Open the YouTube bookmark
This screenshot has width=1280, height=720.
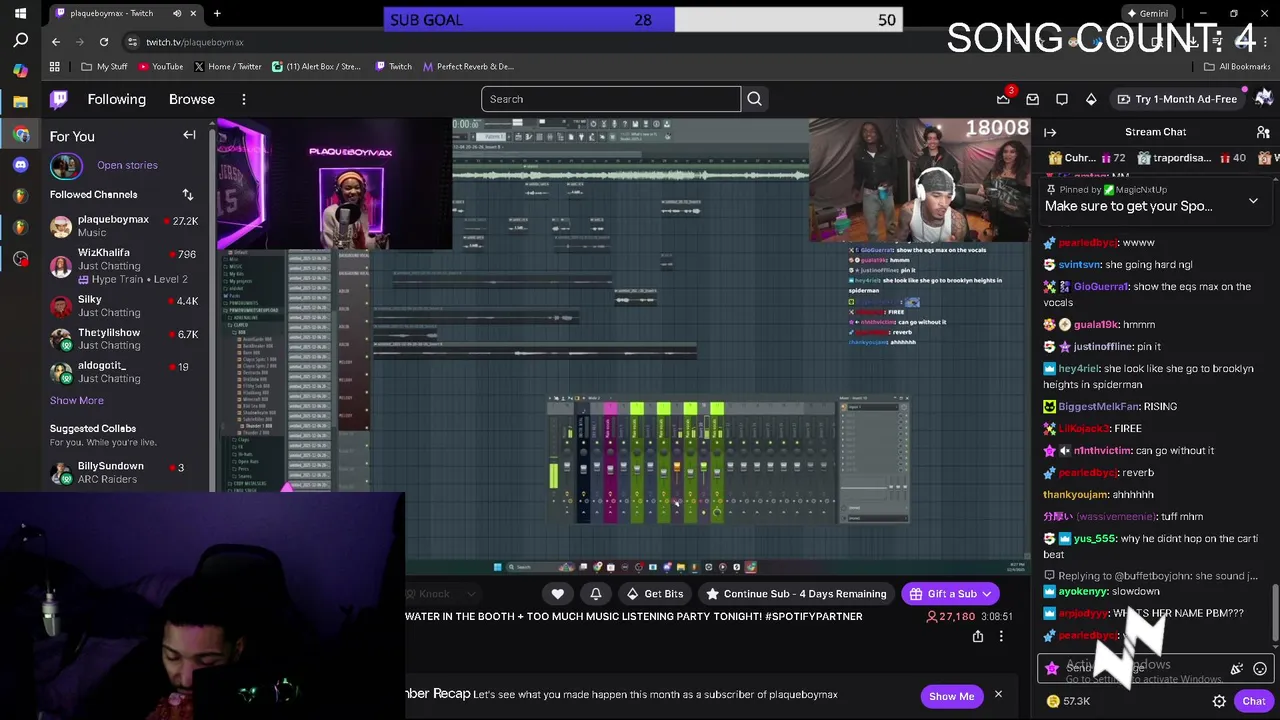(161, 67)
